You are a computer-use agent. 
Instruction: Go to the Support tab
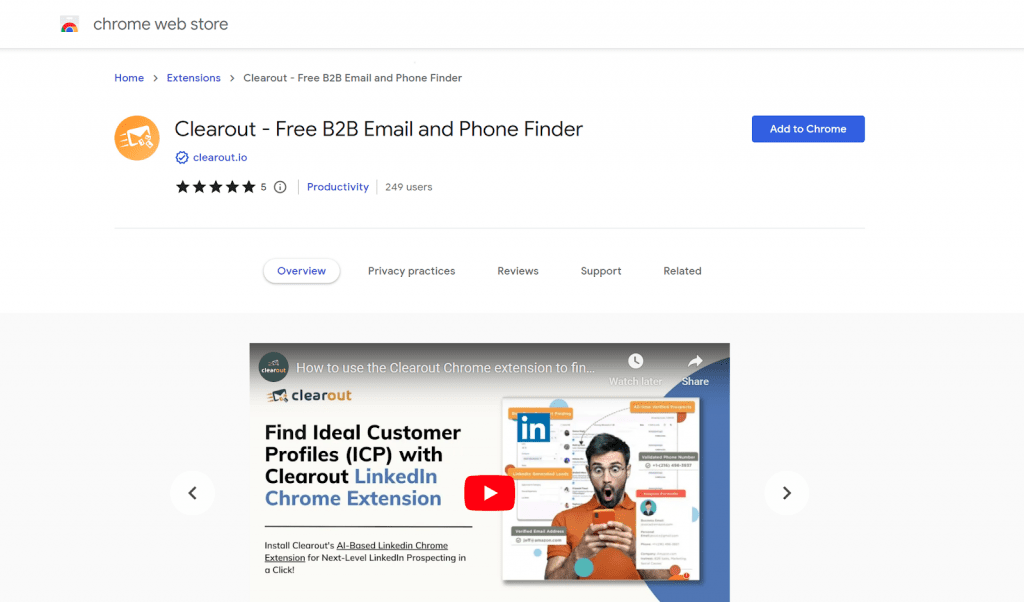click(x=601, y=271)
